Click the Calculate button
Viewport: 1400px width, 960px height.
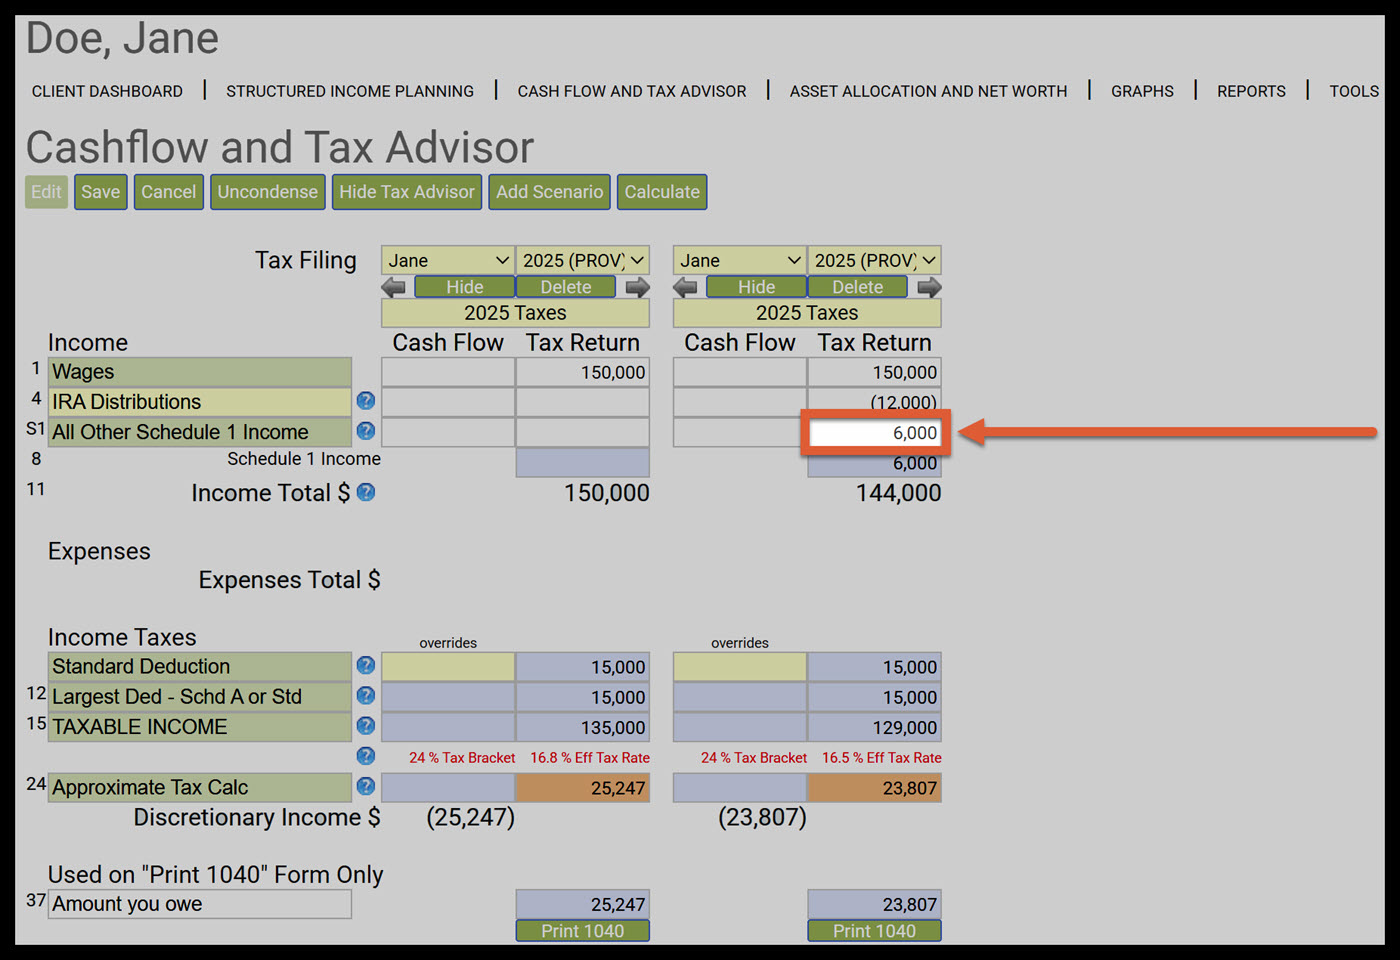coord(662,192)
